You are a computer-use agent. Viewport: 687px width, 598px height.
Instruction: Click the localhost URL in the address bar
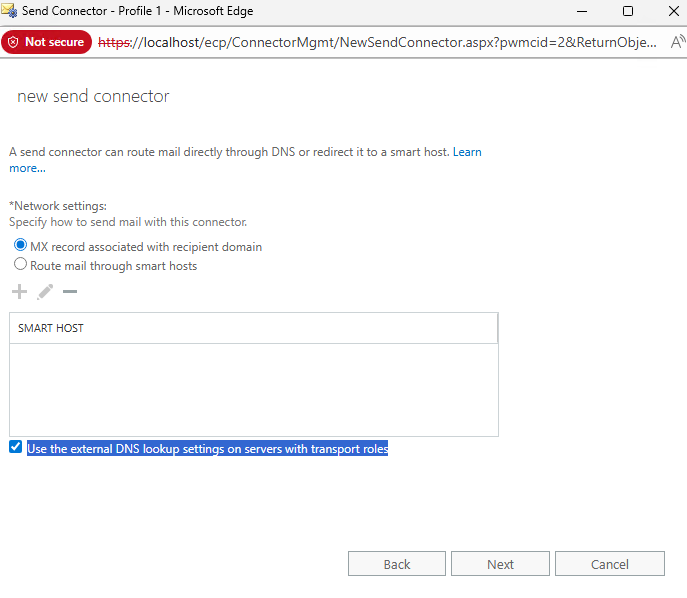click(380, 43)
